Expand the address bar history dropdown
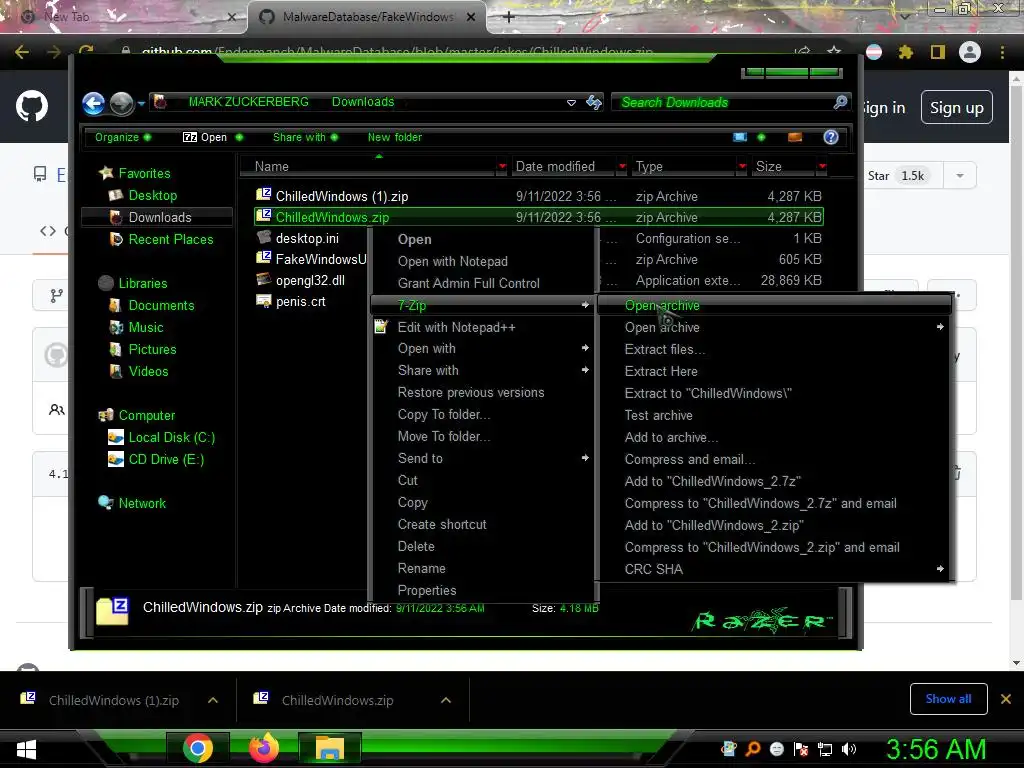Screen dimensions: 1024x768 click(571, 103)
